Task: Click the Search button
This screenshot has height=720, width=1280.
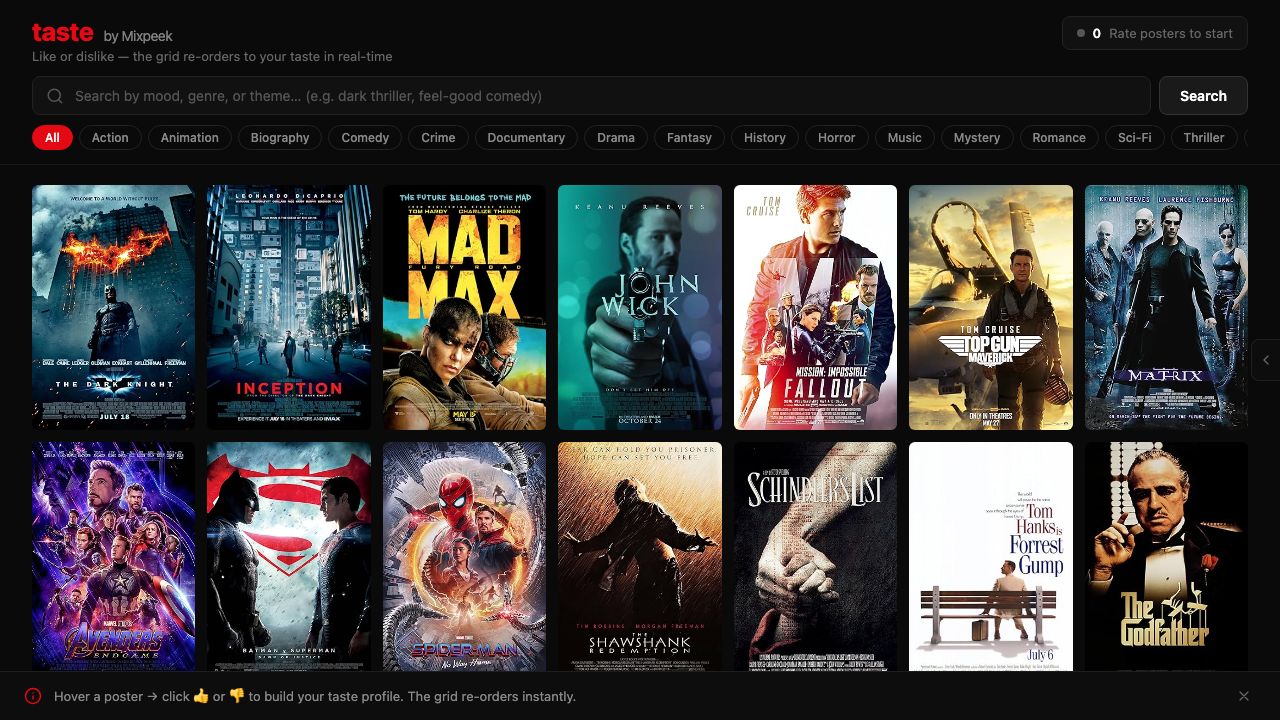Action: (x=1203, y=96)
